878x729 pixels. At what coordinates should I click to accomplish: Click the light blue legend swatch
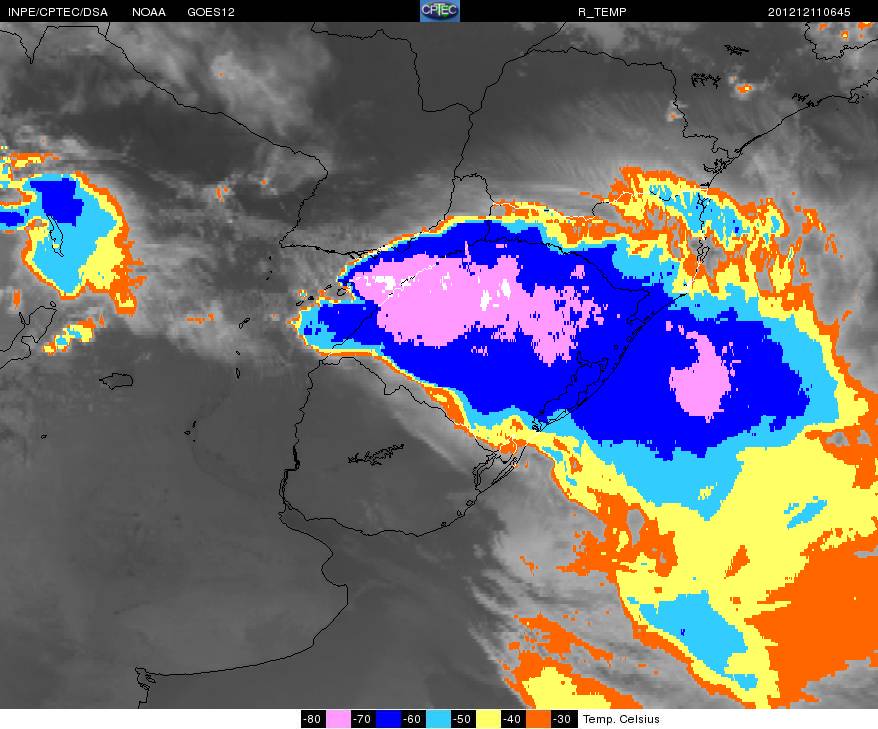tap(437, 719)
